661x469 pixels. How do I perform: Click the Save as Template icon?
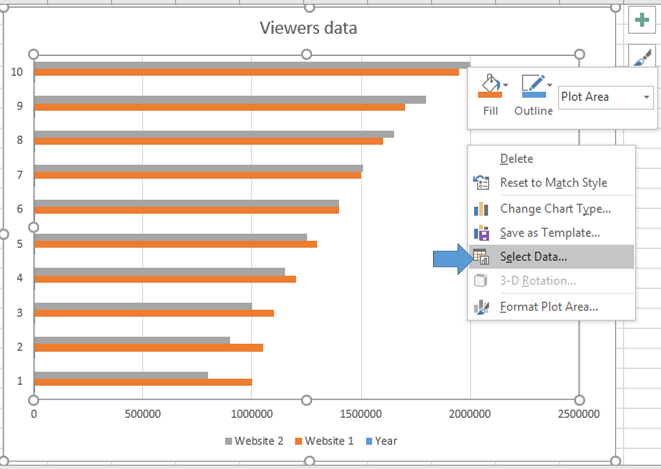coord(482,232)
